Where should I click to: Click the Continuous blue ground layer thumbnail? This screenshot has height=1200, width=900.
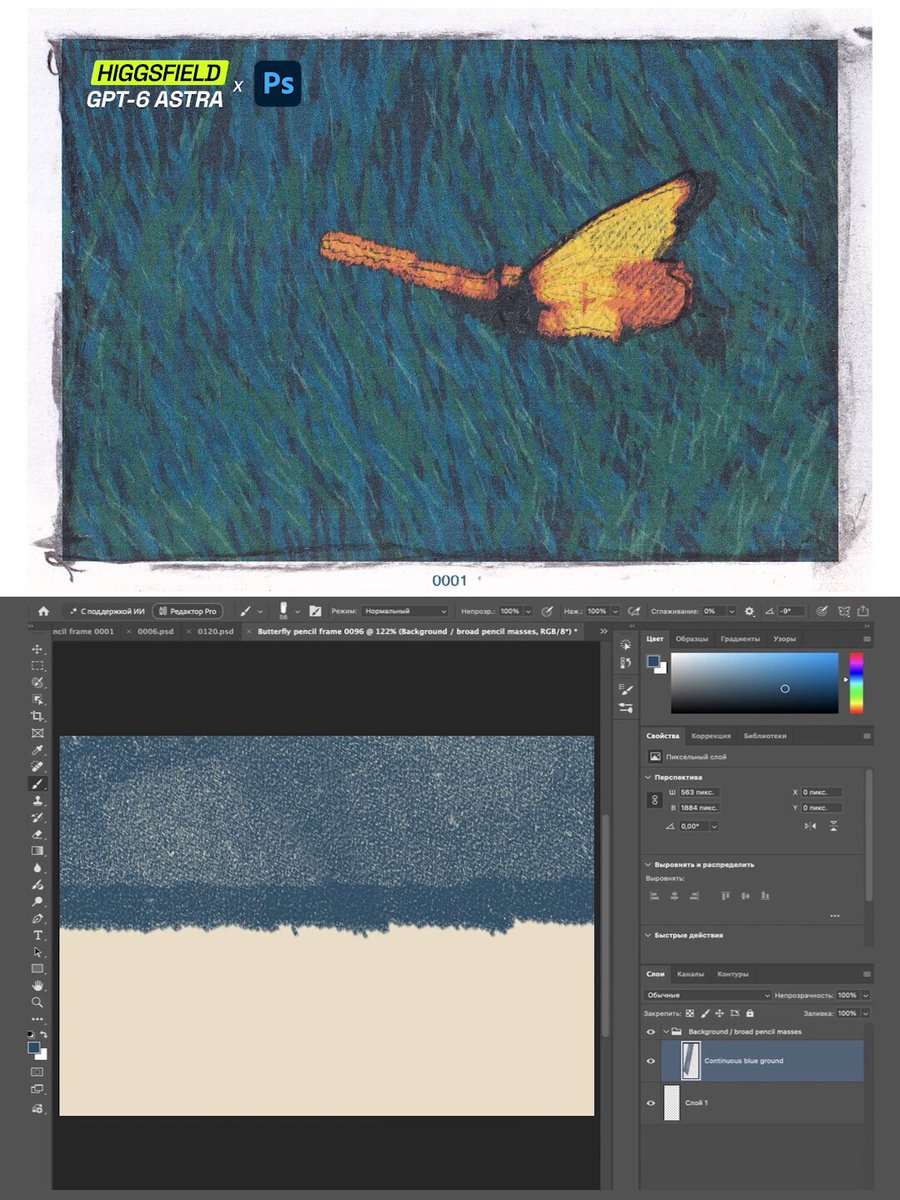[x=689, y=1061]
